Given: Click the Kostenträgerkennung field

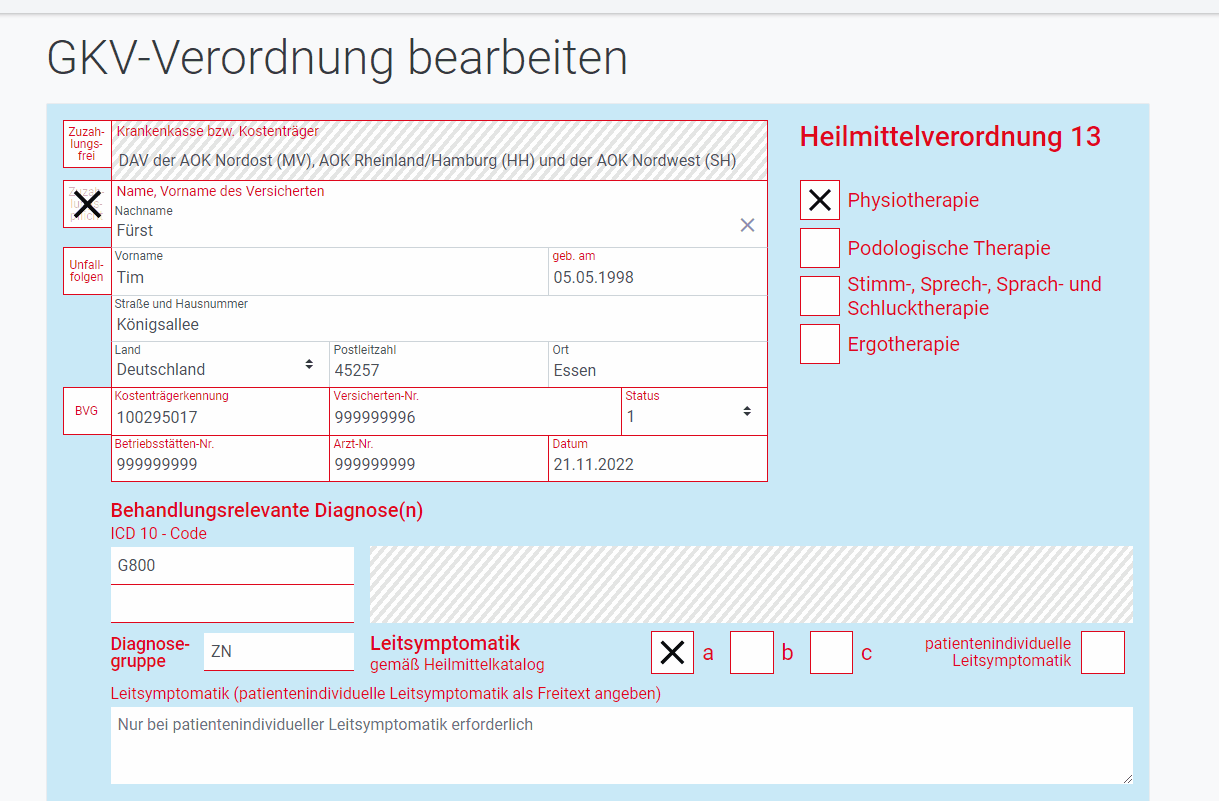Looking at the screenshot, I should click(x=220, y=411).
